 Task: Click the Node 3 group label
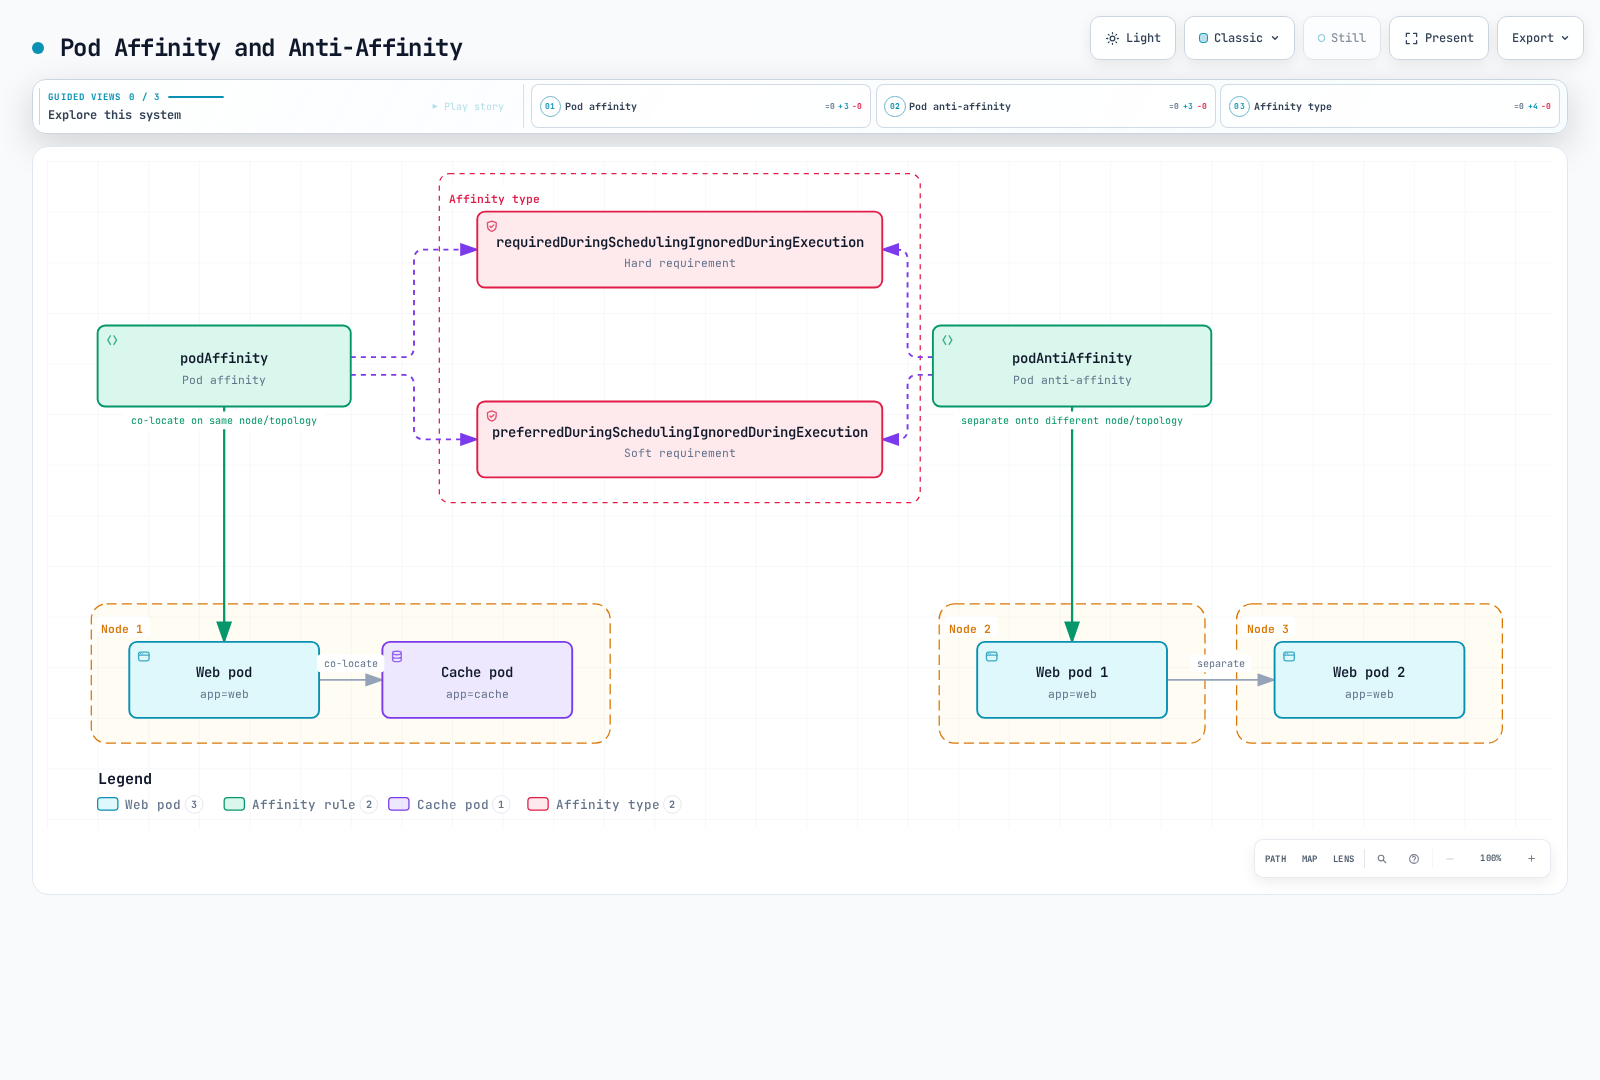point(1268,629)
